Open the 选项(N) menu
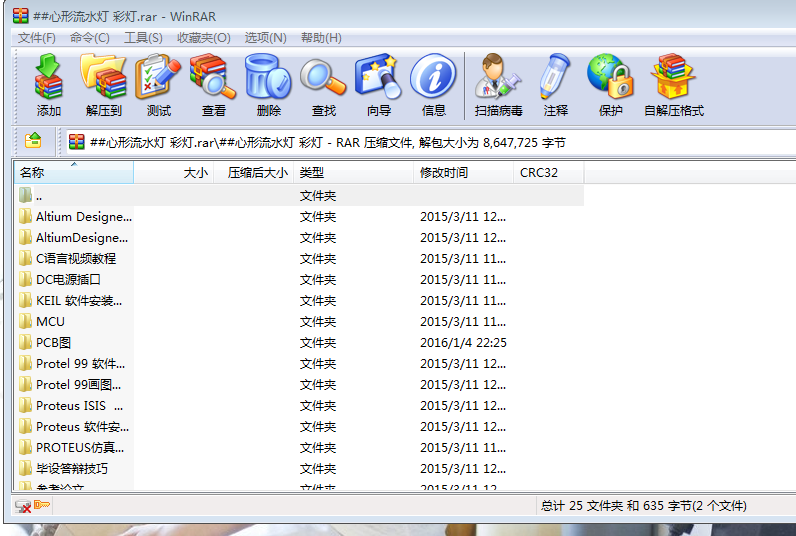Screen dimensions: 796x536 pos(266,38)
